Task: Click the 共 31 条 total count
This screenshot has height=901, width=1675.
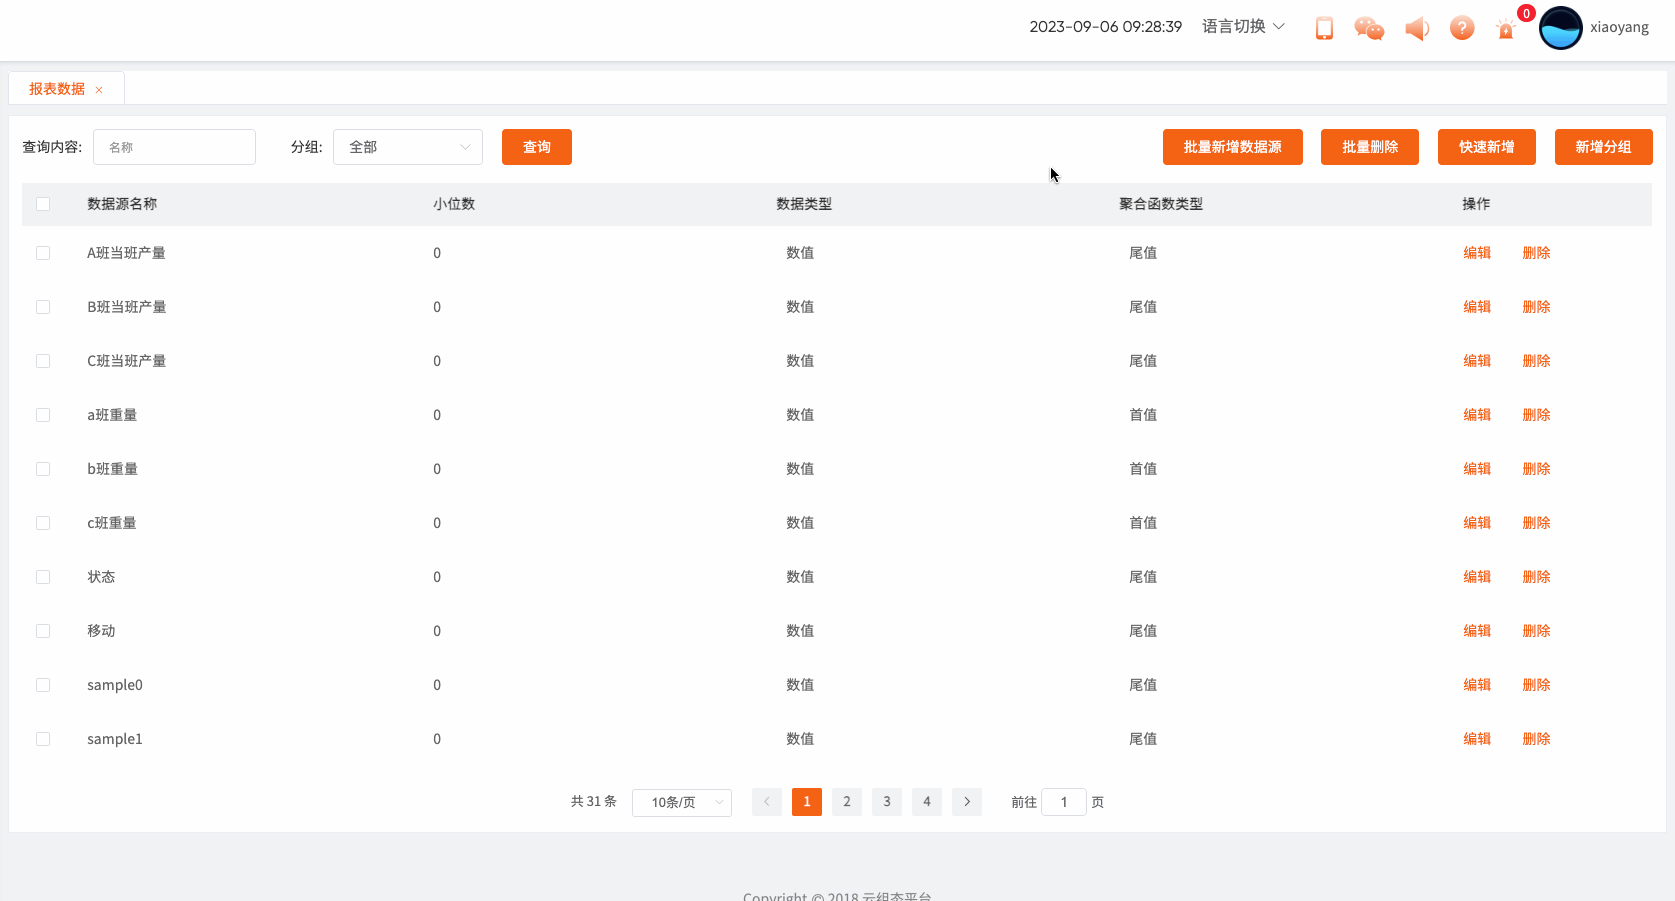Action: point(594,802)
